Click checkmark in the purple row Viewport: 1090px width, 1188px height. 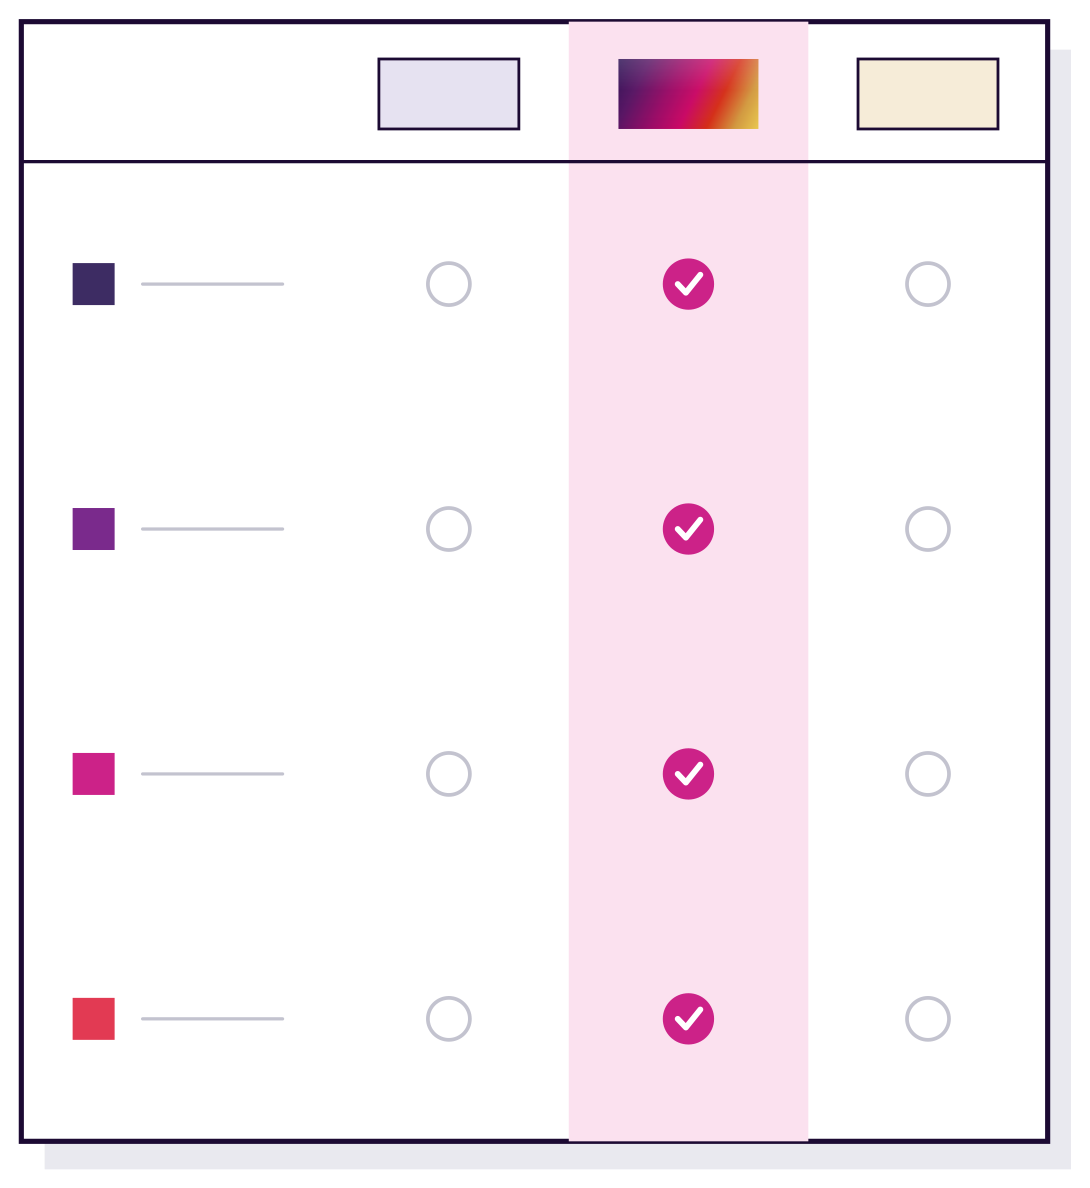(x=689, y=529)
